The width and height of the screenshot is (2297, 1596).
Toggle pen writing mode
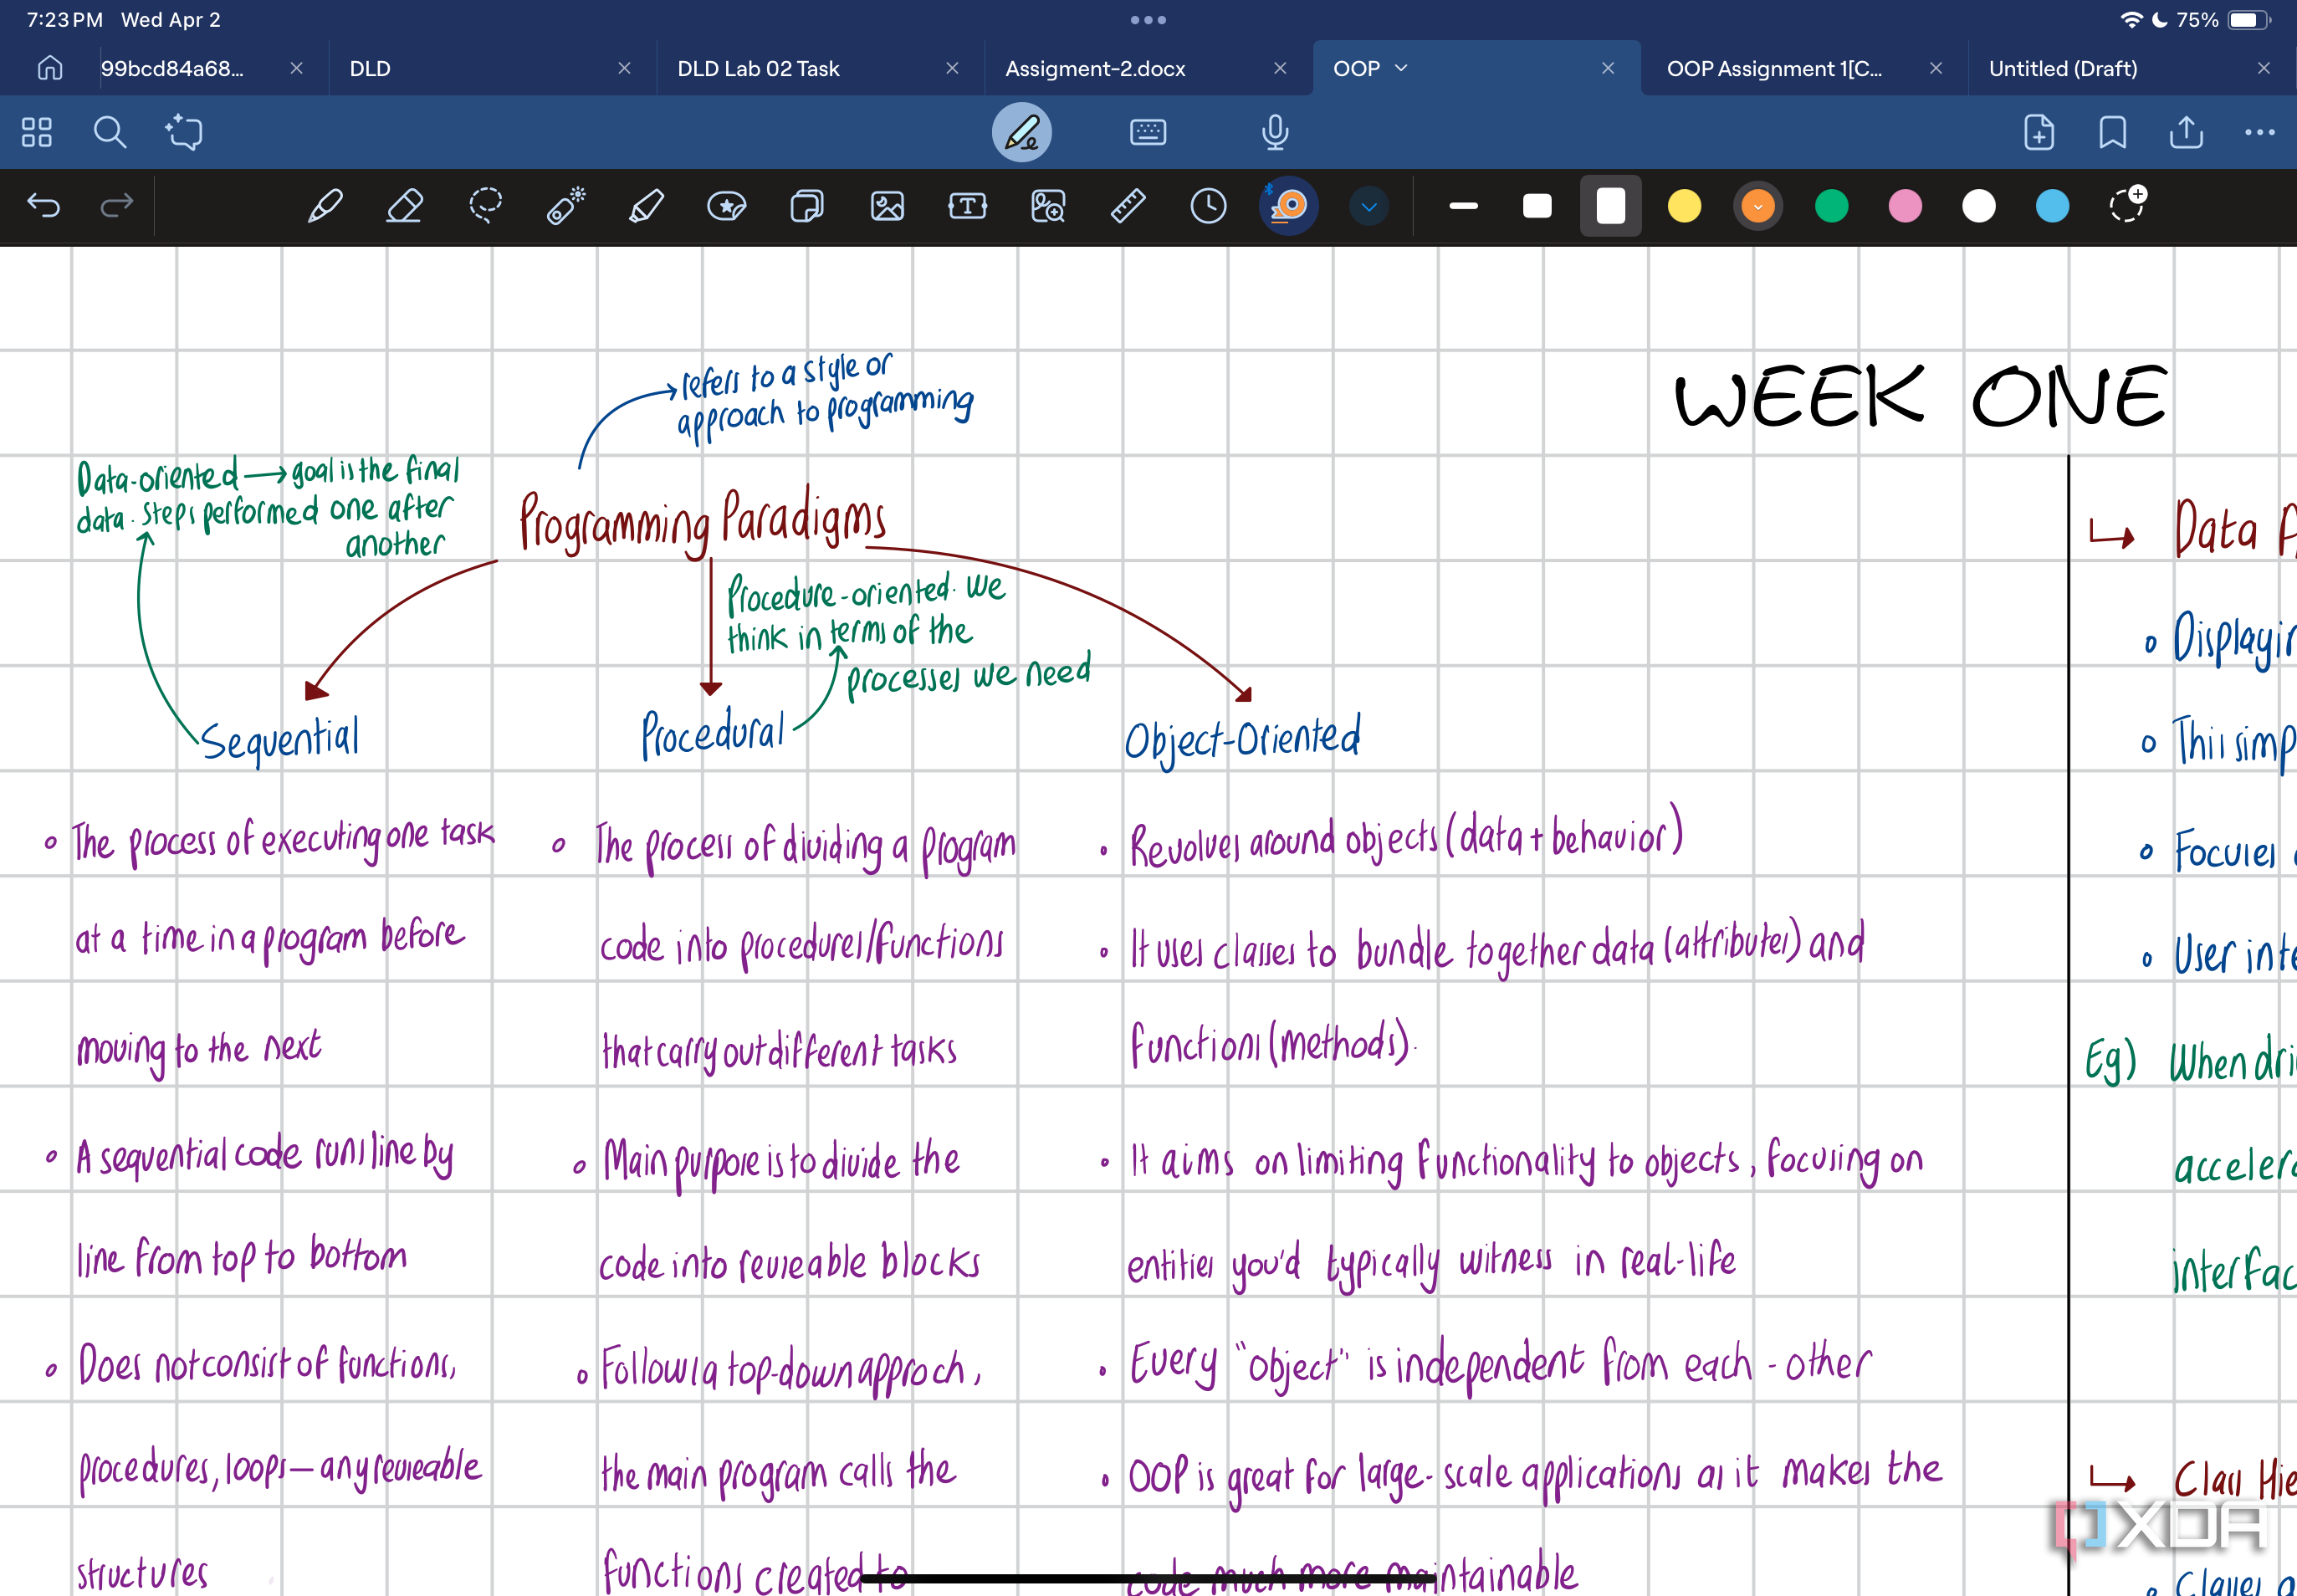(x=1022, y=132)
